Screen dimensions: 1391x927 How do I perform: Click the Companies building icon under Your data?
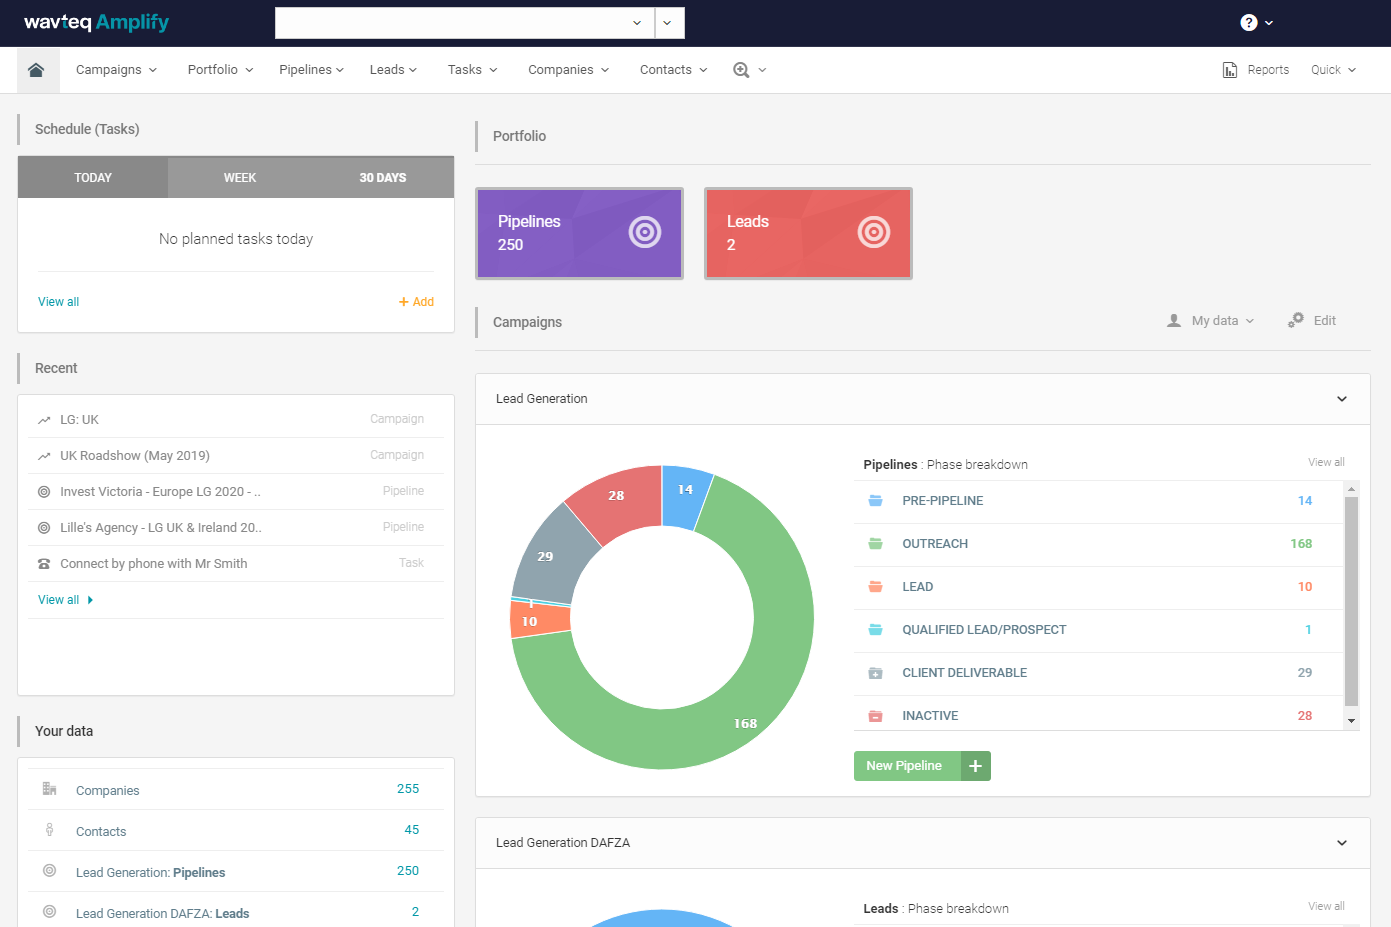click(x=49, y=789)
